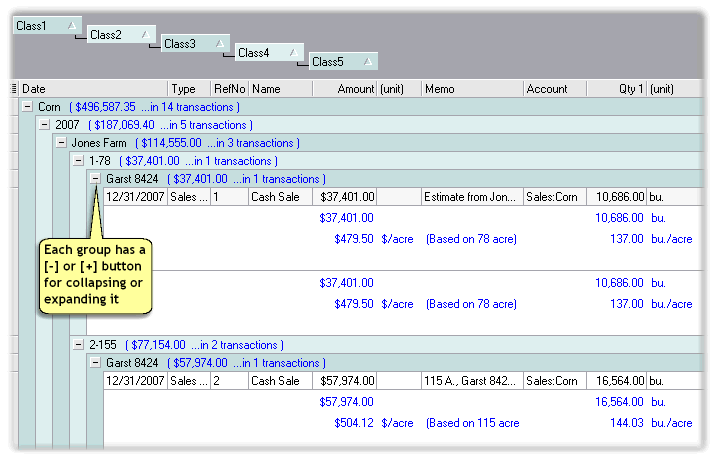Sort by the Type column header
The image size is (716, 462).
(x=189, y=89)
